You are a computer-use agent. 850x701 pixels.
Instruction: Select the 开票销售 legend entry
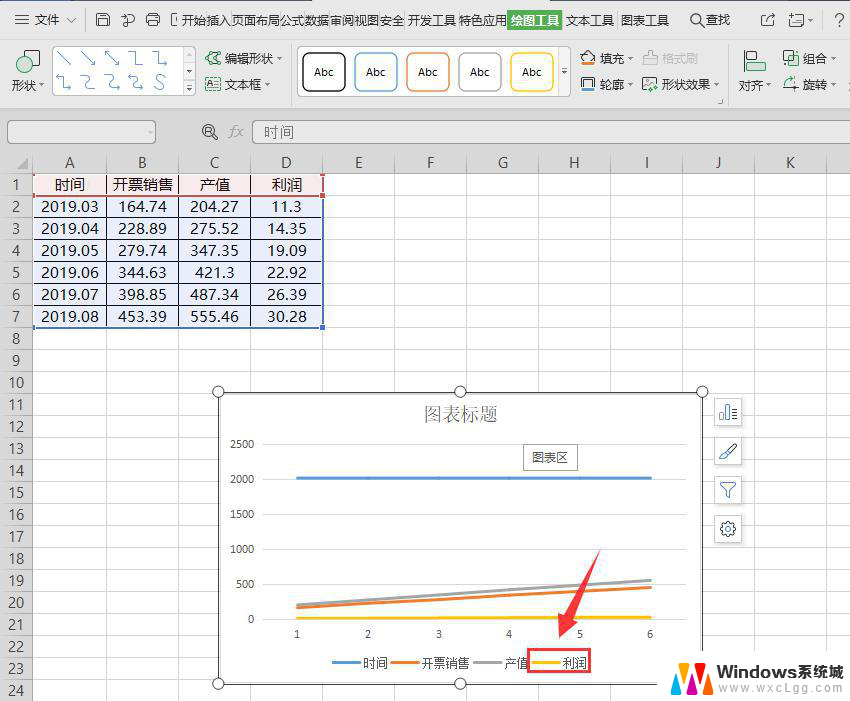click(x=430, y=663)
